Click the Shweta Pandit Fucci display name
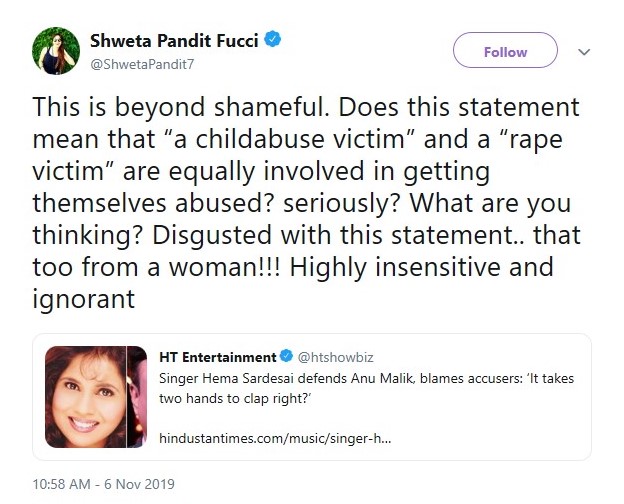Screen dimensions: 624x504 click(174, 41)
